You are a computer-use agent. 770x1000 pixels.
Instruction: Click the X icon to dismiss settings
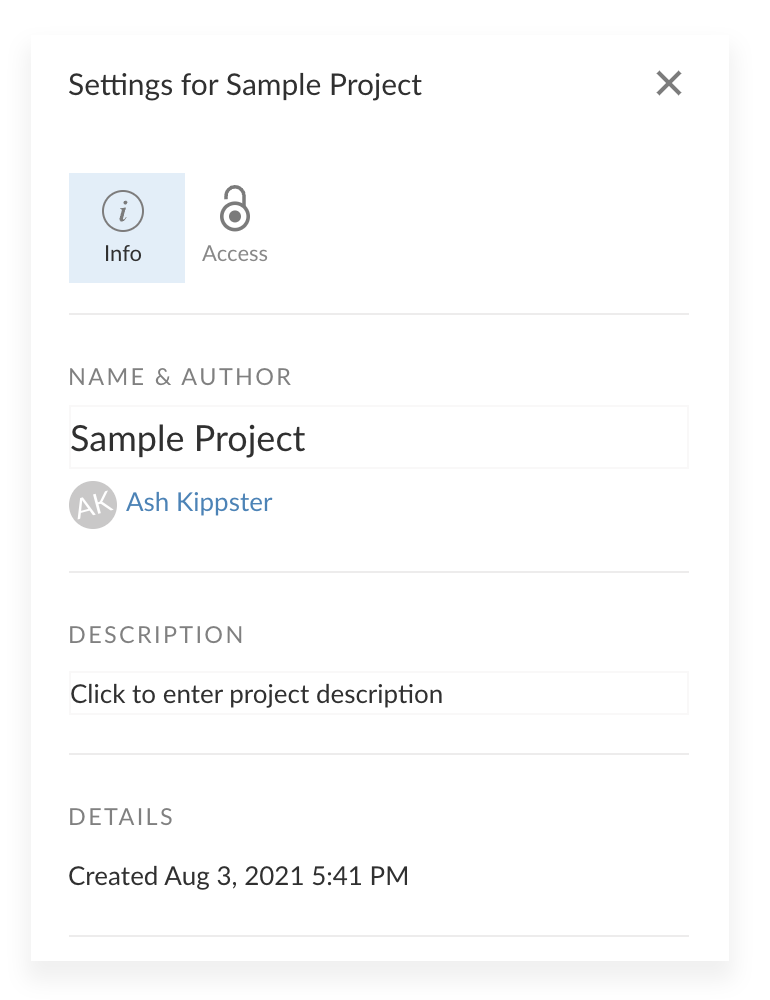(x=668, y=84)
